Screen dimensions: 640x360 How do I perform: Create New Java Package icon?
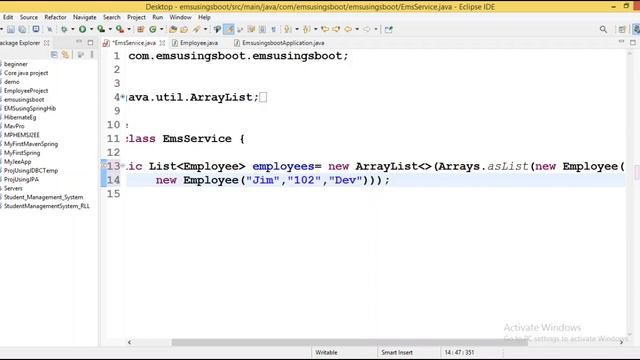click(x=141, y=29)
